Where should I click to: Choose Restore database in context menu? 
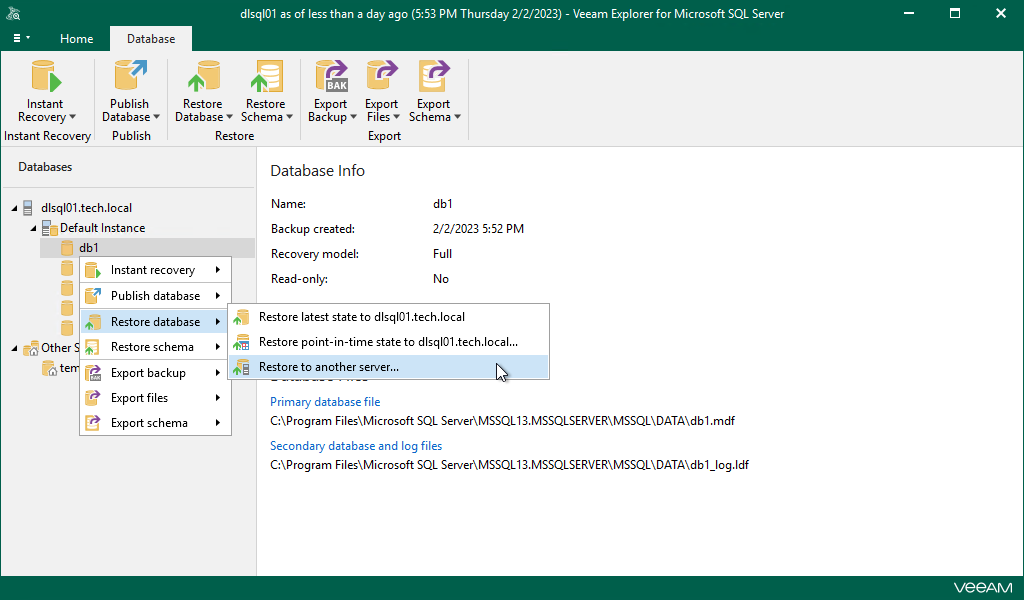pos(155,322)
